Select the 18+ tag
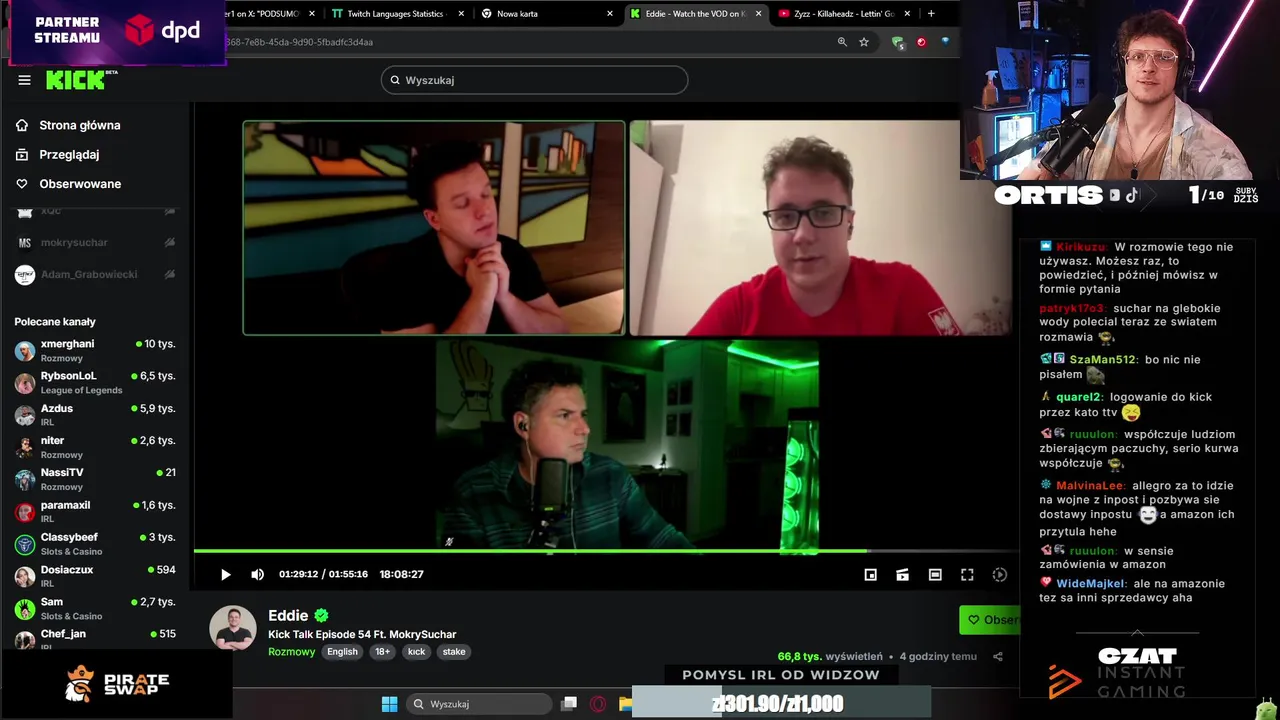Viewport: 1280px width, 720px height. 382,651
